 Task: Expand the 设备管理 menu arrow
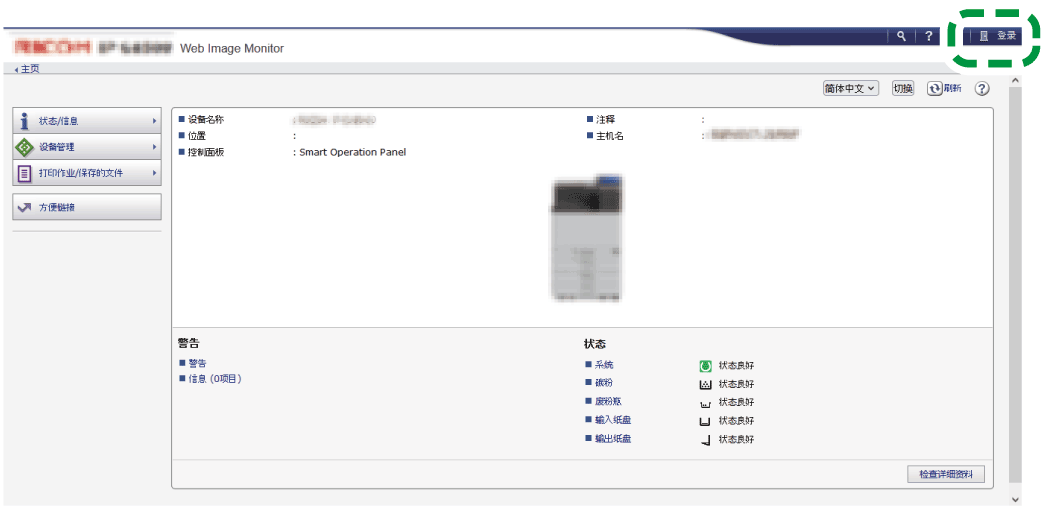(155, 147)
